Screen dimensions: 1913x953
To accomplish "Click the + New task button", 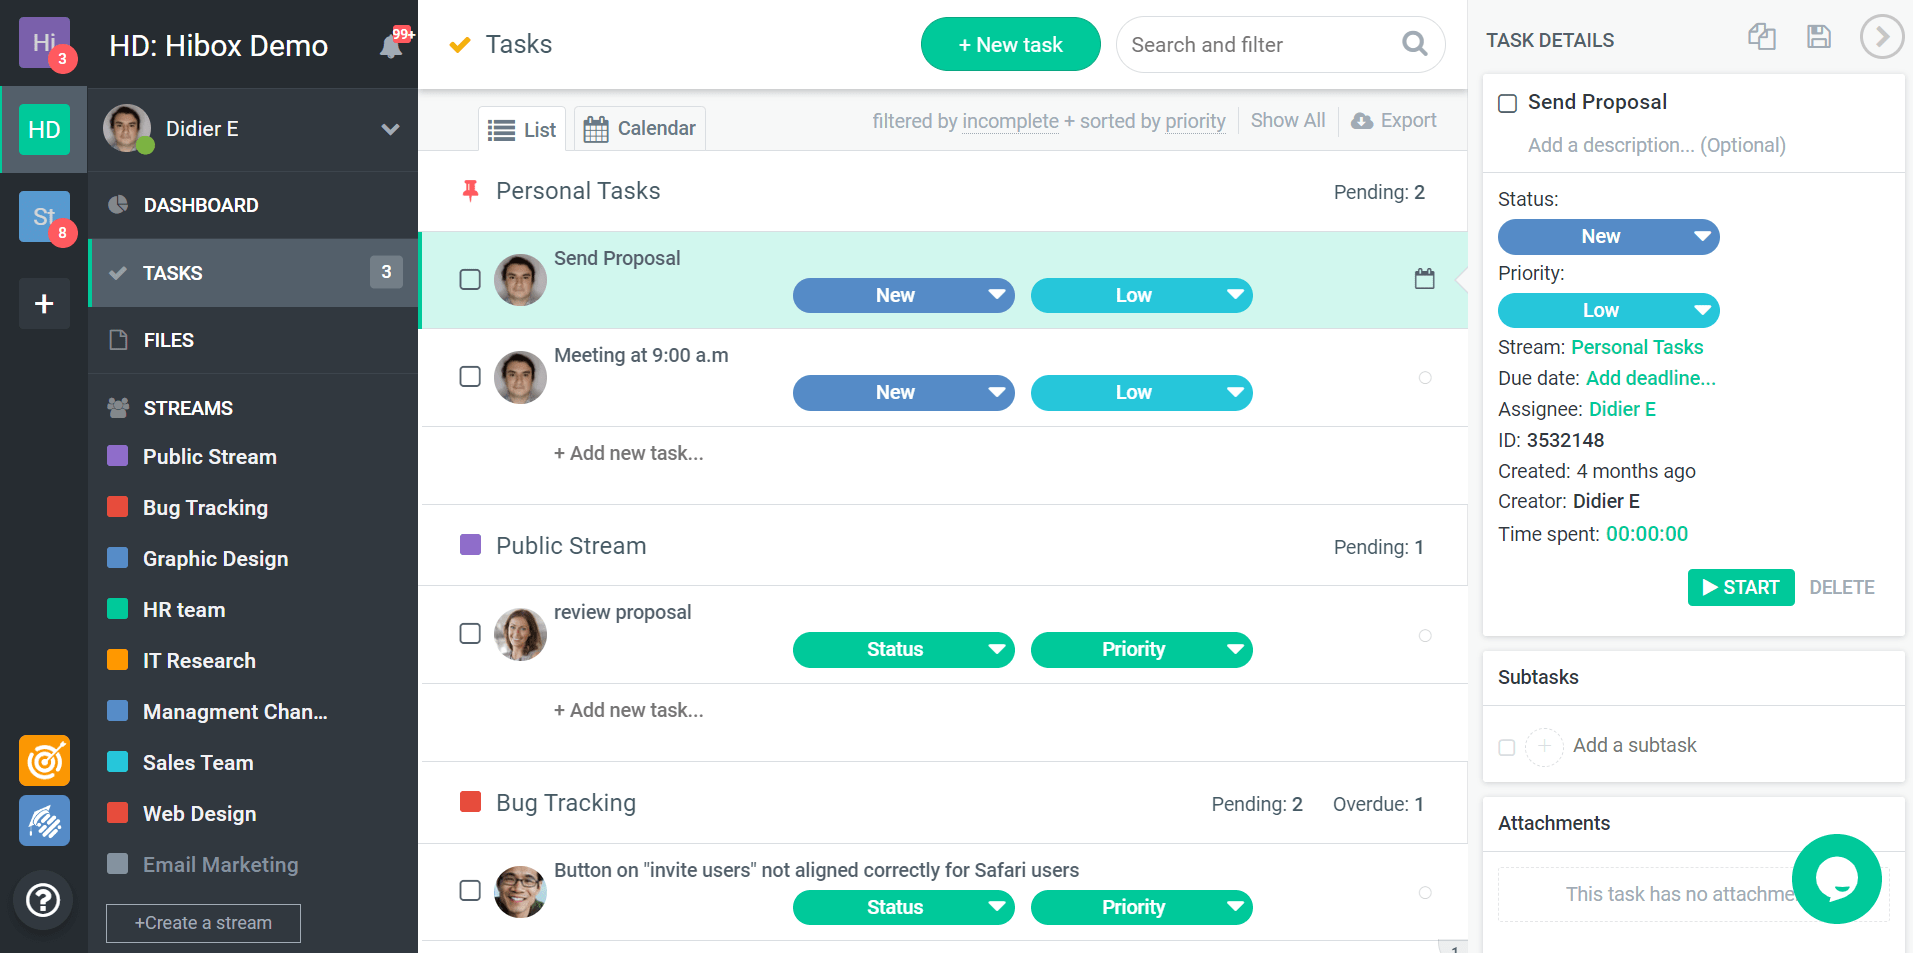I will tap(1010, 45).
